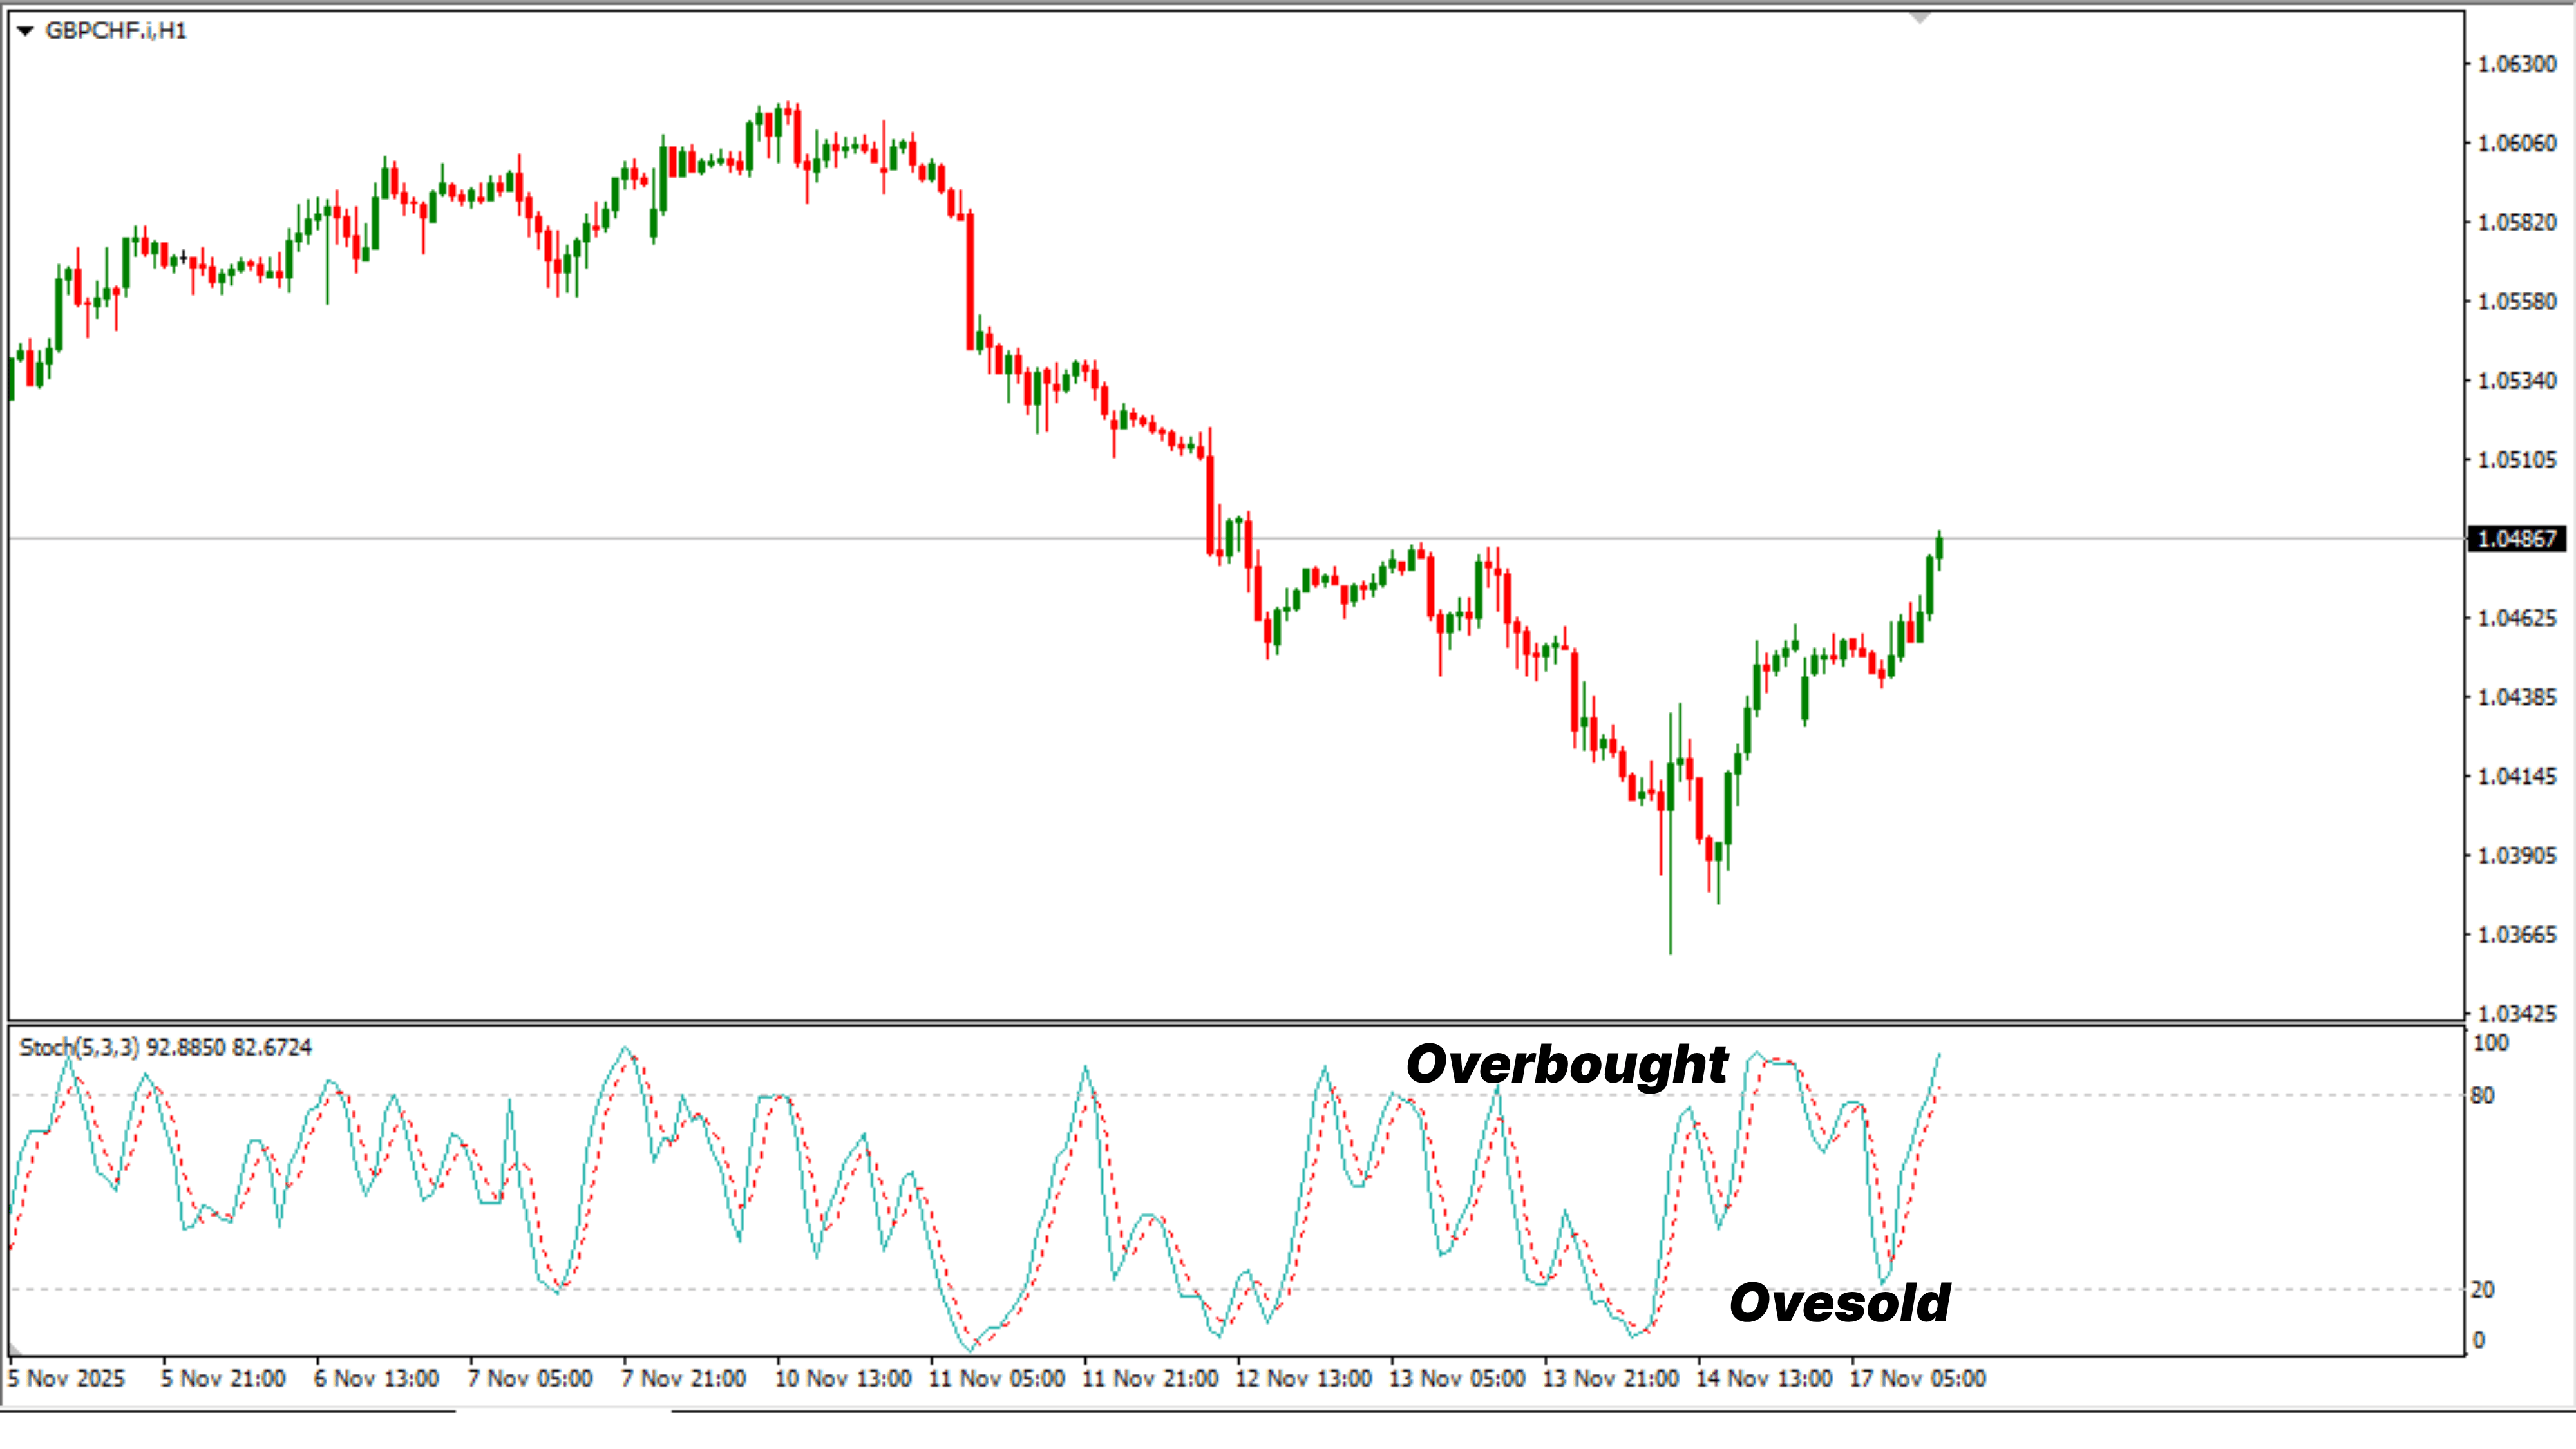The height and width of the screenshot is (1449, 2576).
Task: Click the GBPCHF.i,H1 chart title
Action: click(x=116, y=31)
